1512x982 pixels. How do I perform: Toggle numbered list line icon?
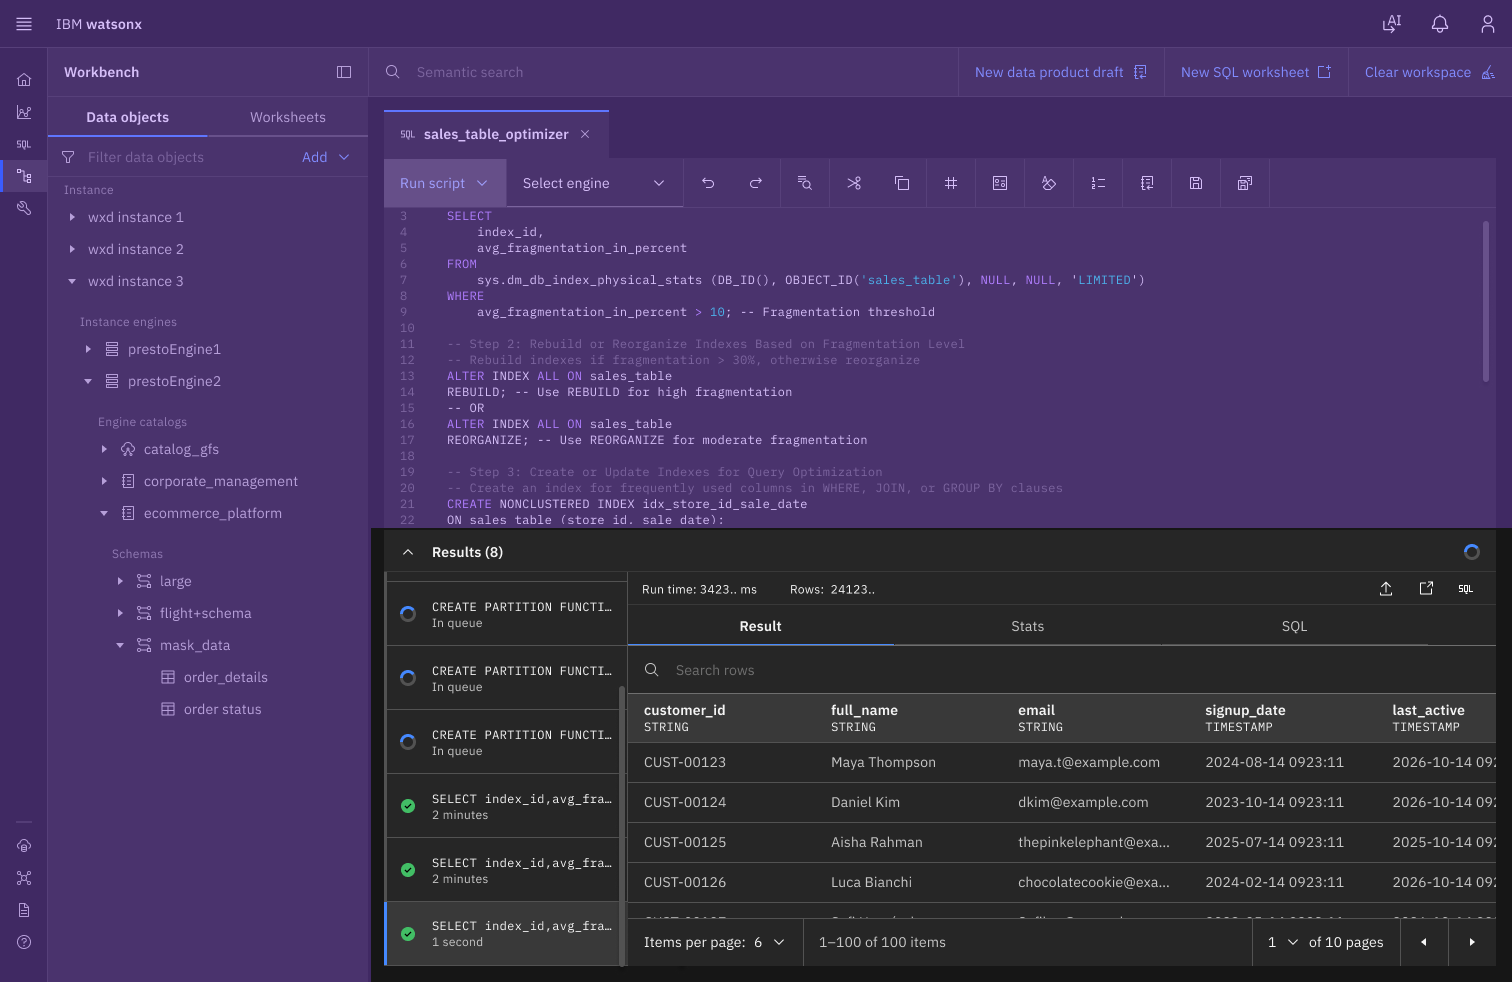[1098, 183]
